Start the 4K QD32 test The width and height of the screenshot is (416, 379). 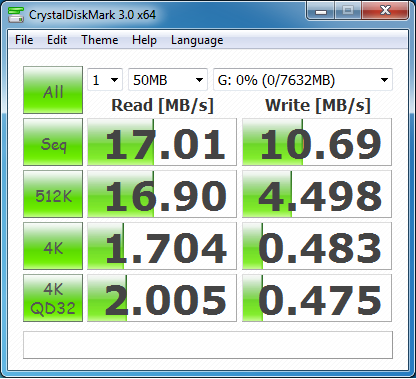pyautogui.click(x=53, y=298)
